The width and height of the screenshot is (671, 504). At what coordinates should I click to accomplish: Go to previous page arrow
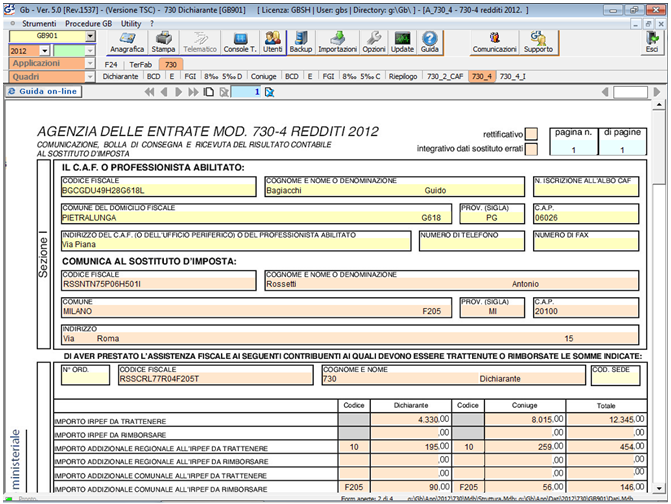point(163,92)
